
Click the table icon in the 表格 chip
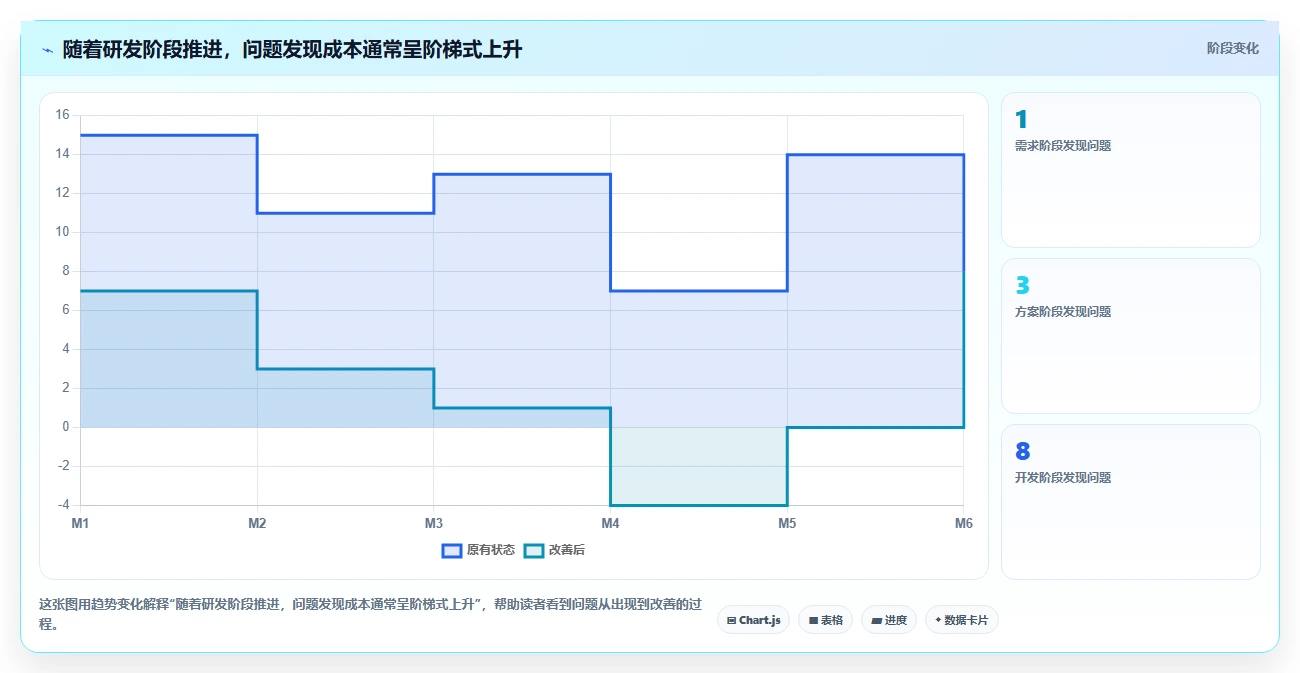coord(813,621)
